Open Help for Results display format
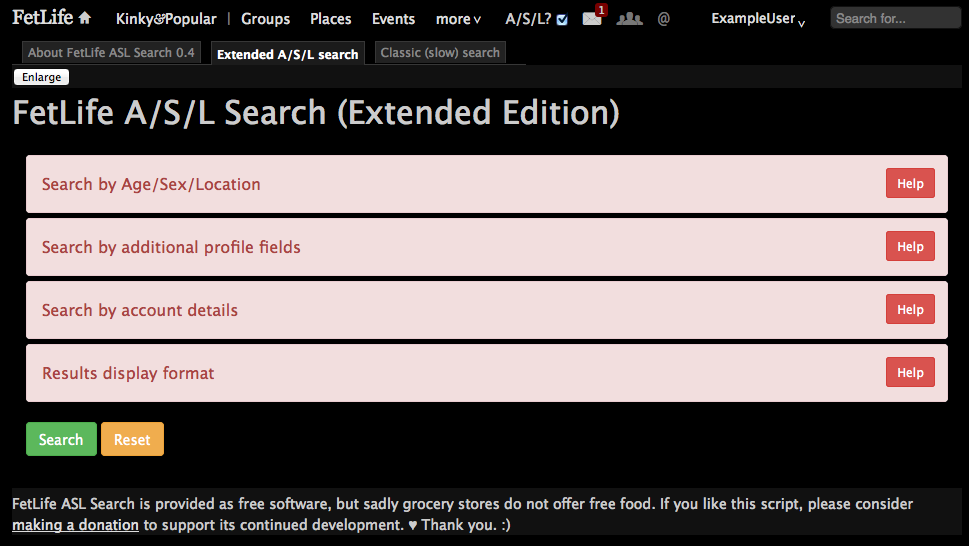The width and height of the screenshot is (969, 546). [910, 372]
